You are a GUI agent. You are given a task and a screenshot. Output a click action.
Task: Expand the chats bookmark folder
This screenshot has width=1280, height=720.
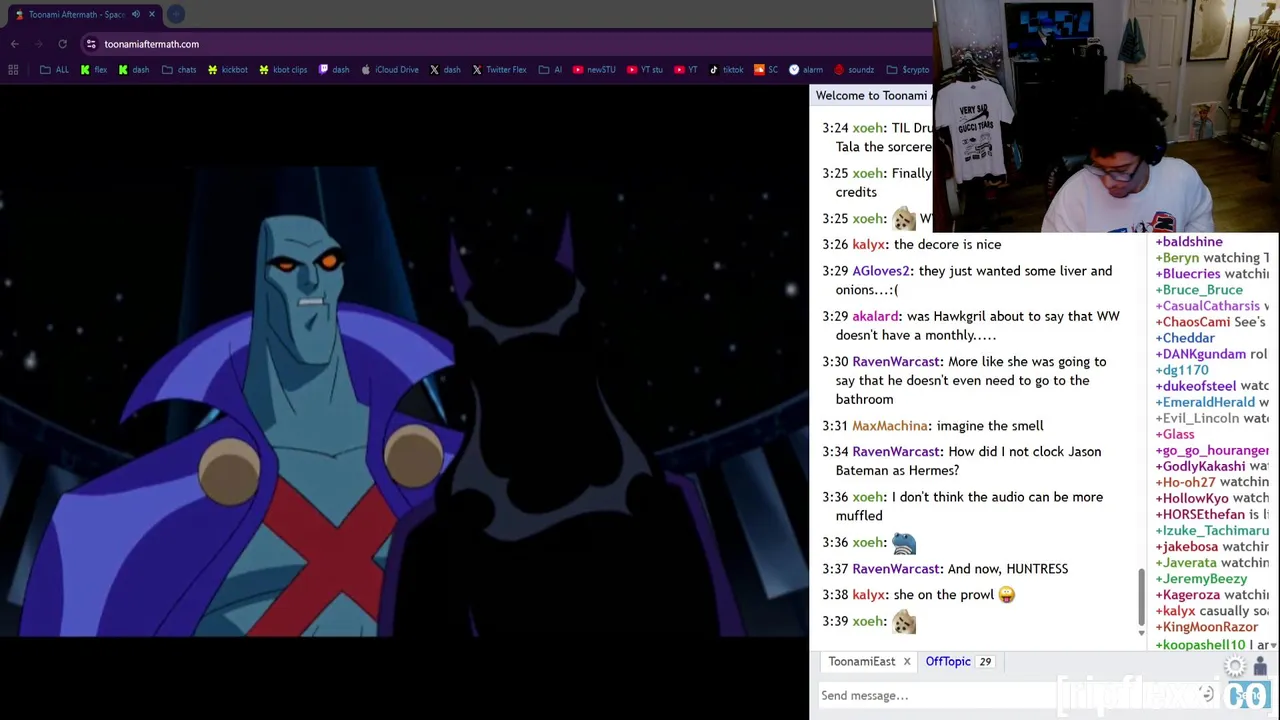point(179,70)
